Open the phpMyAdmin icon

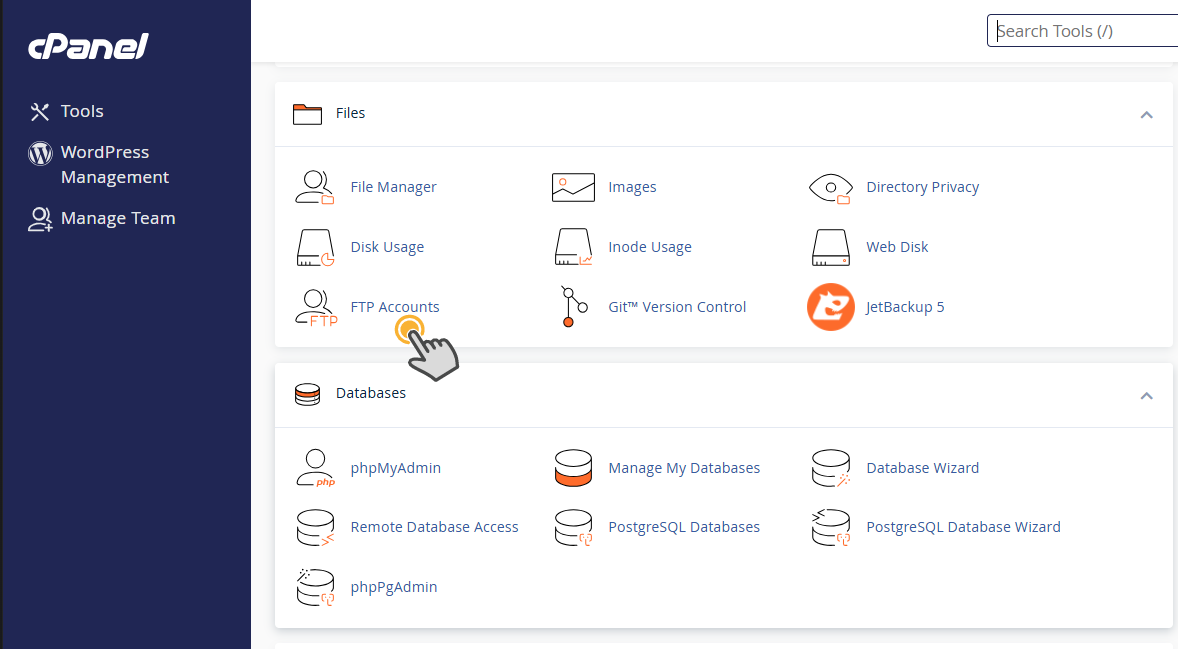(316, 468)
